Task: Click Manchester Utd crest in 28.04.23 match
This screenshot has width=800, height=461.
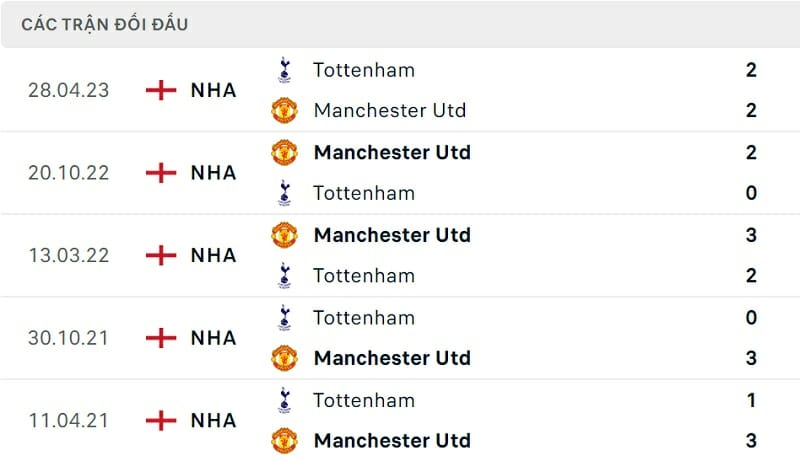Action: (285, 110)
